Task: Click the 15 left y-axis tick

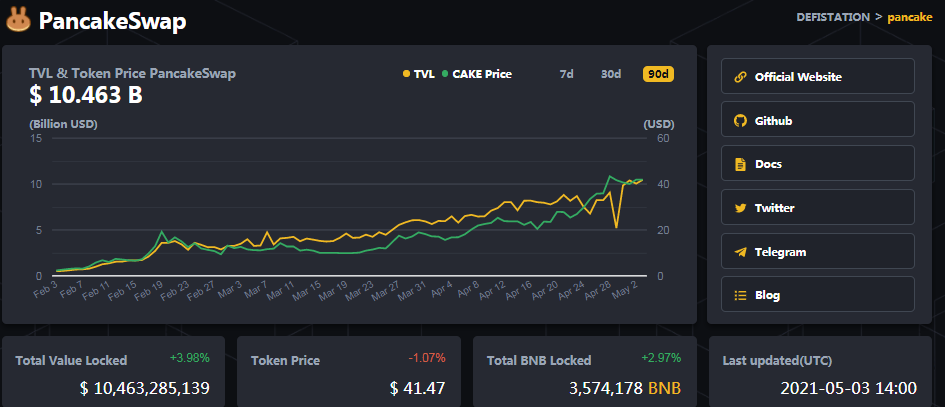Action: coord(35,139)
